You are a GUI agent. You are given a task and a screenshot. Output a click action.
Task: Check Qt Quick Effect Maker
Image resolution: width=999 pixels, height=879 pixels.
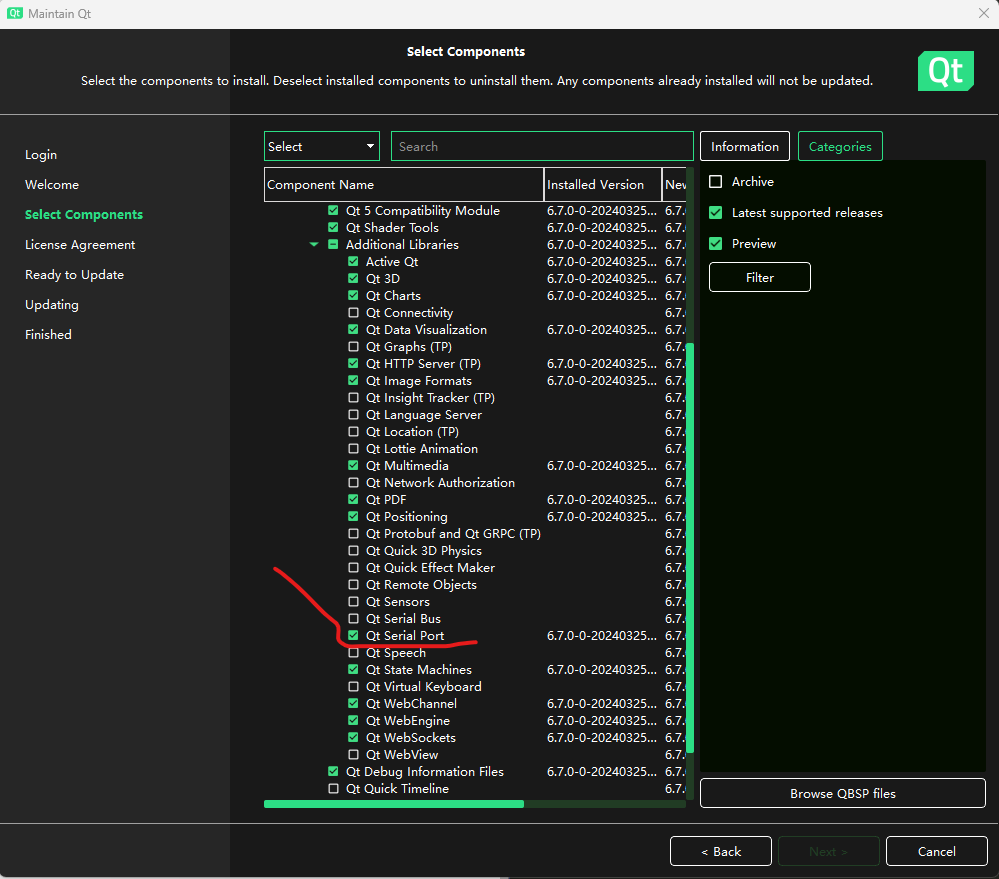[x=353, y=568]
